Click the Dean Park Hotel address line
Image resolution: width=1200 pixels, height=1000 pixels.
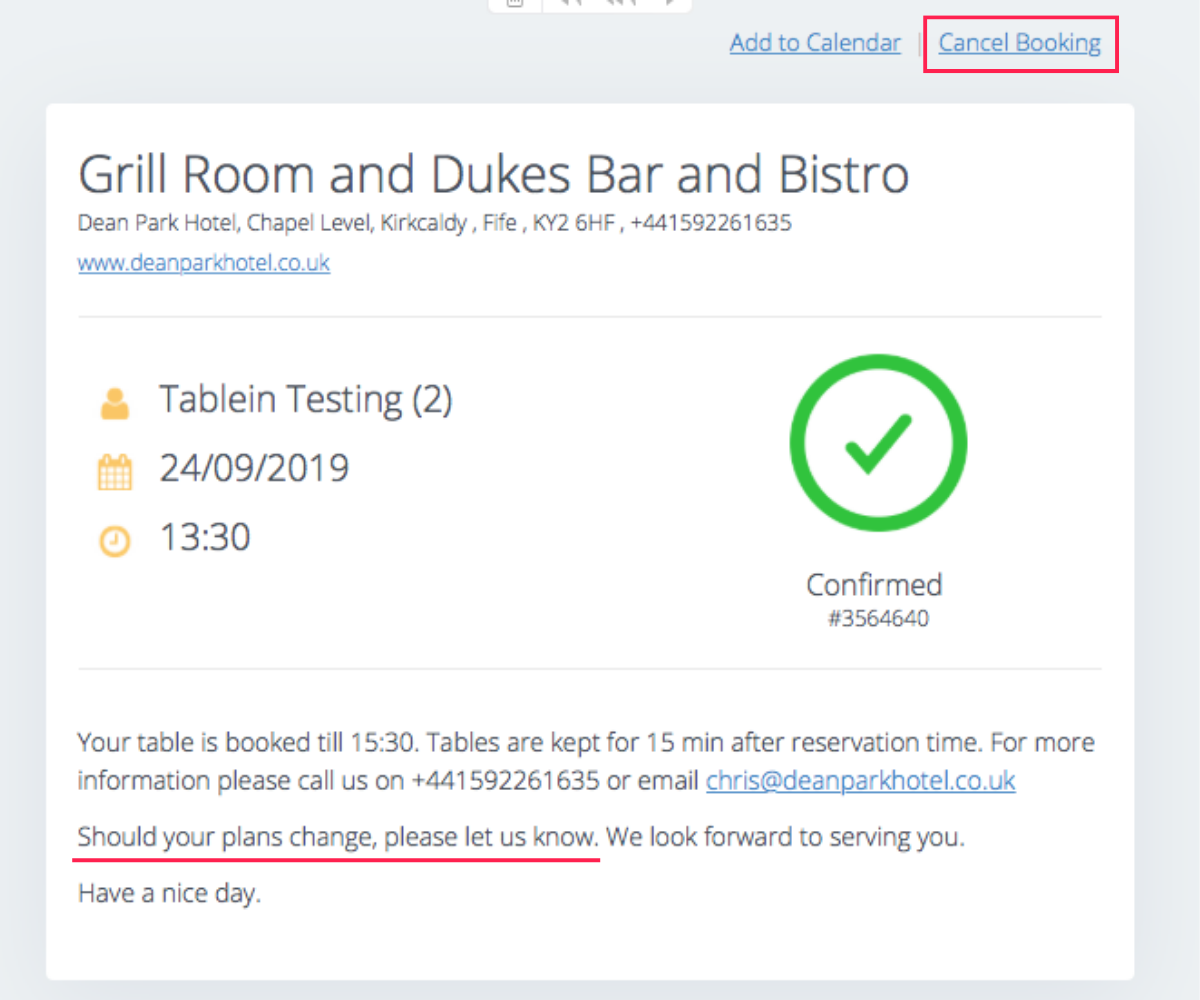click(x=434, y=223)
